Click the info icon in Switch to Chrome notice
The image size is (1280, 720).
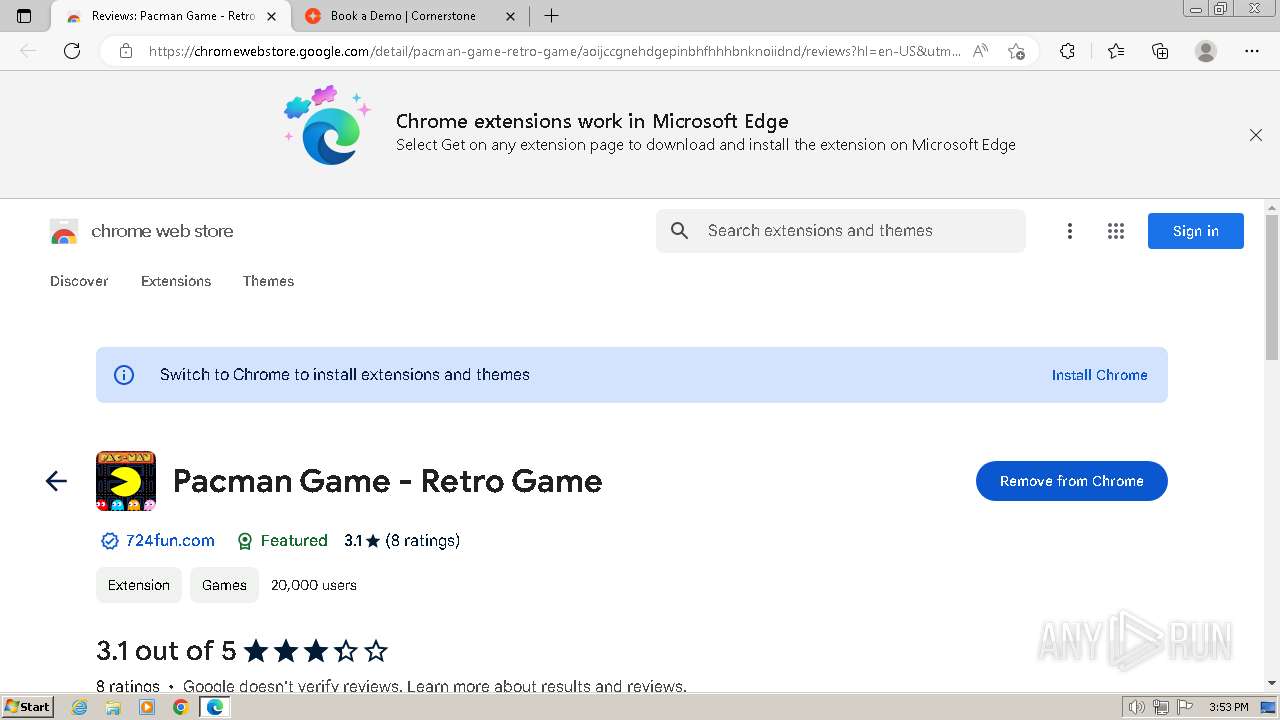tap(124, 375)
